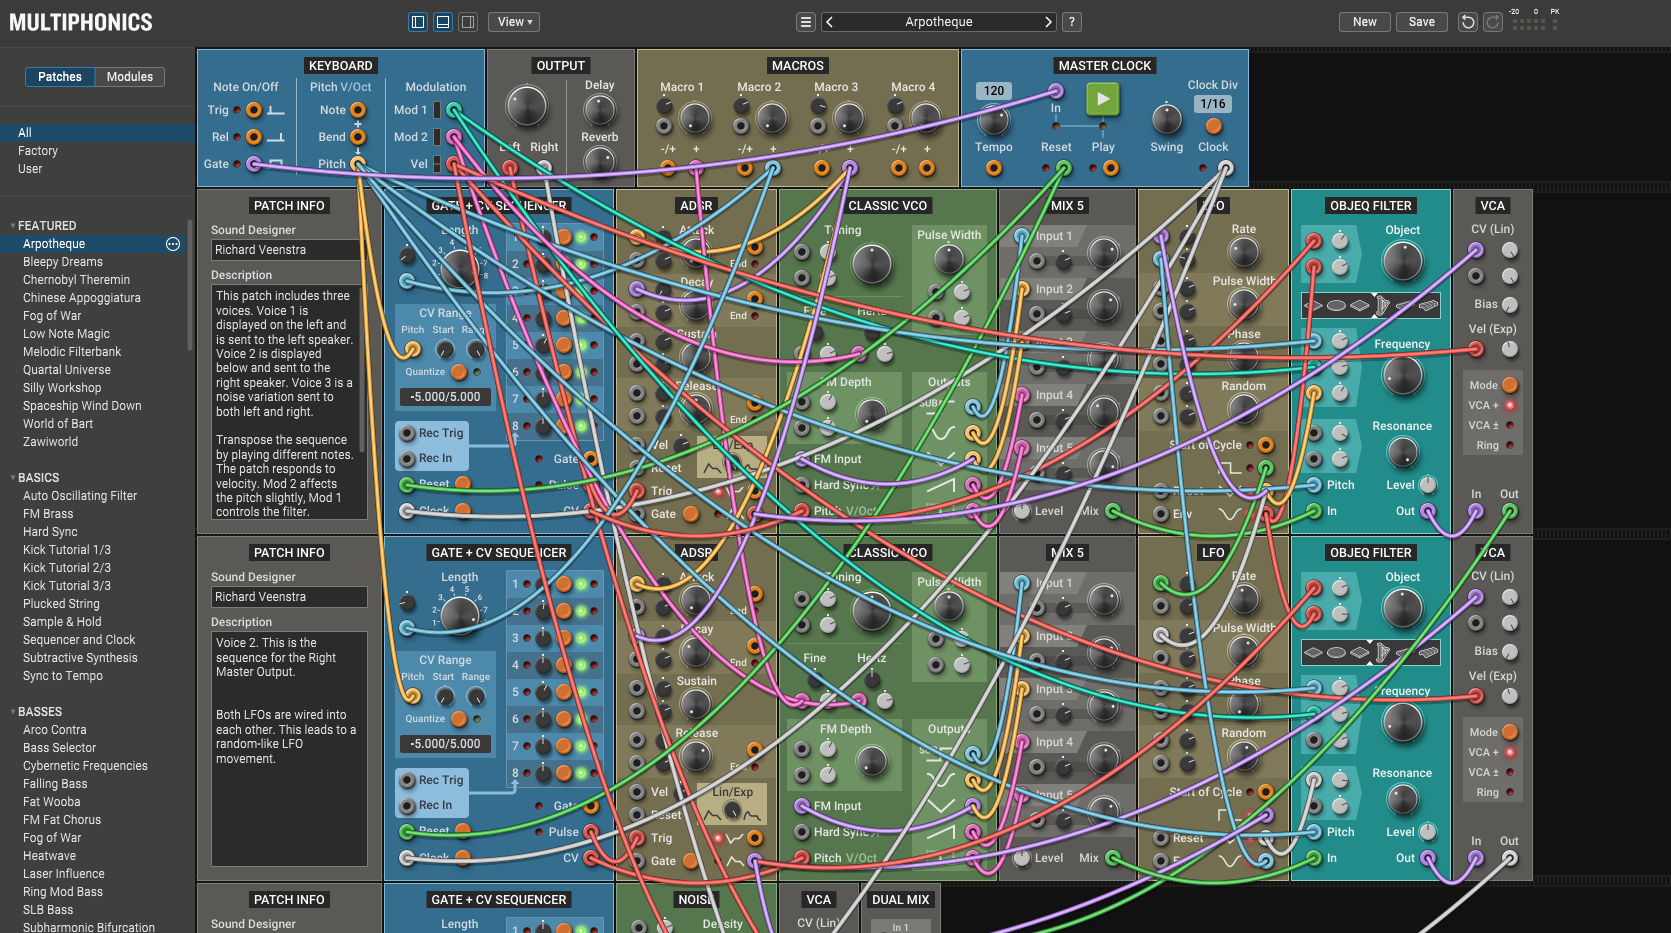Click the Save button
This screenshot has width=1671, height=933.
coord(1421,22)
